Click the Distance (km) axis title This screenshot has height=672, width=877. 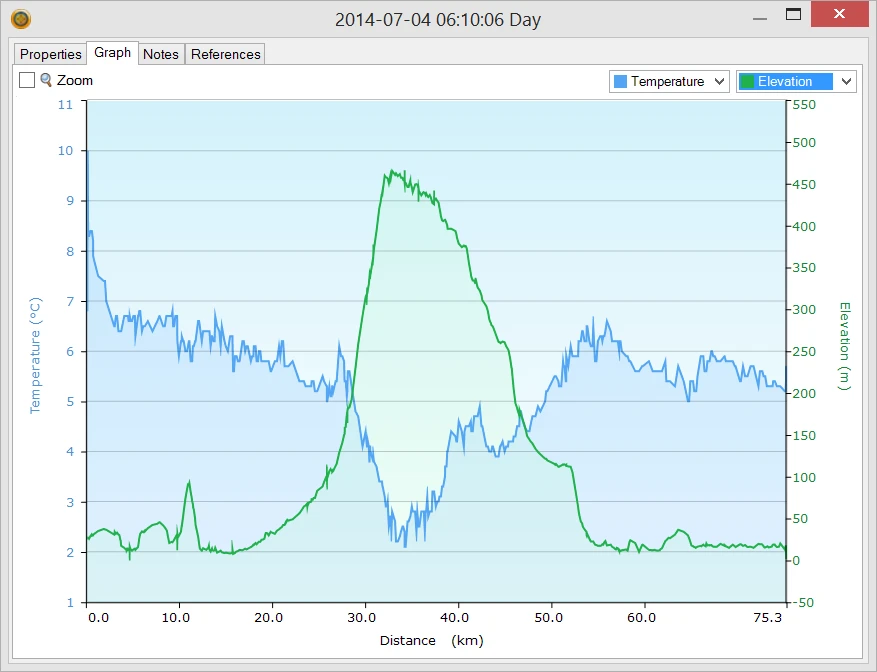pyautogui.click(x=431, y=640)
